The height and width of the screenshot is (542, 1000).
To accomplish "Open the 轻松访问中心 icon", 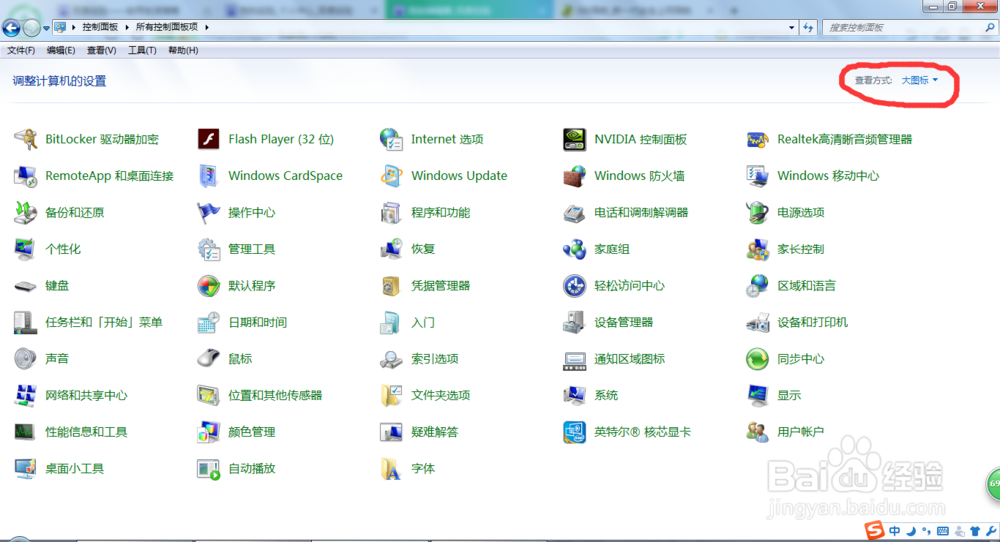I will pyautogui.click(x=574, y=286).
